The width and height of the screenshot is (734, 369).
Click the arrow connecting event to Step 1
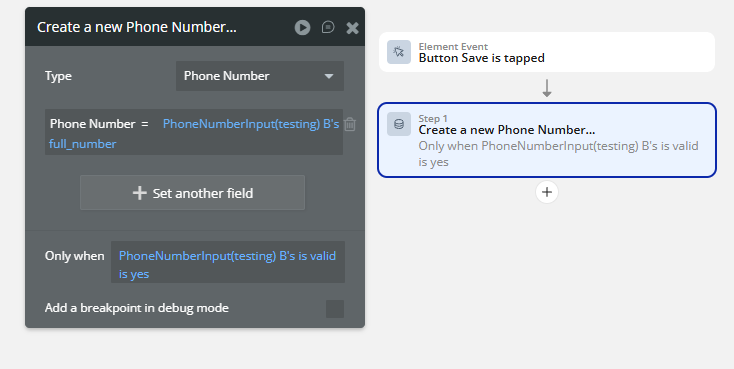547,88
